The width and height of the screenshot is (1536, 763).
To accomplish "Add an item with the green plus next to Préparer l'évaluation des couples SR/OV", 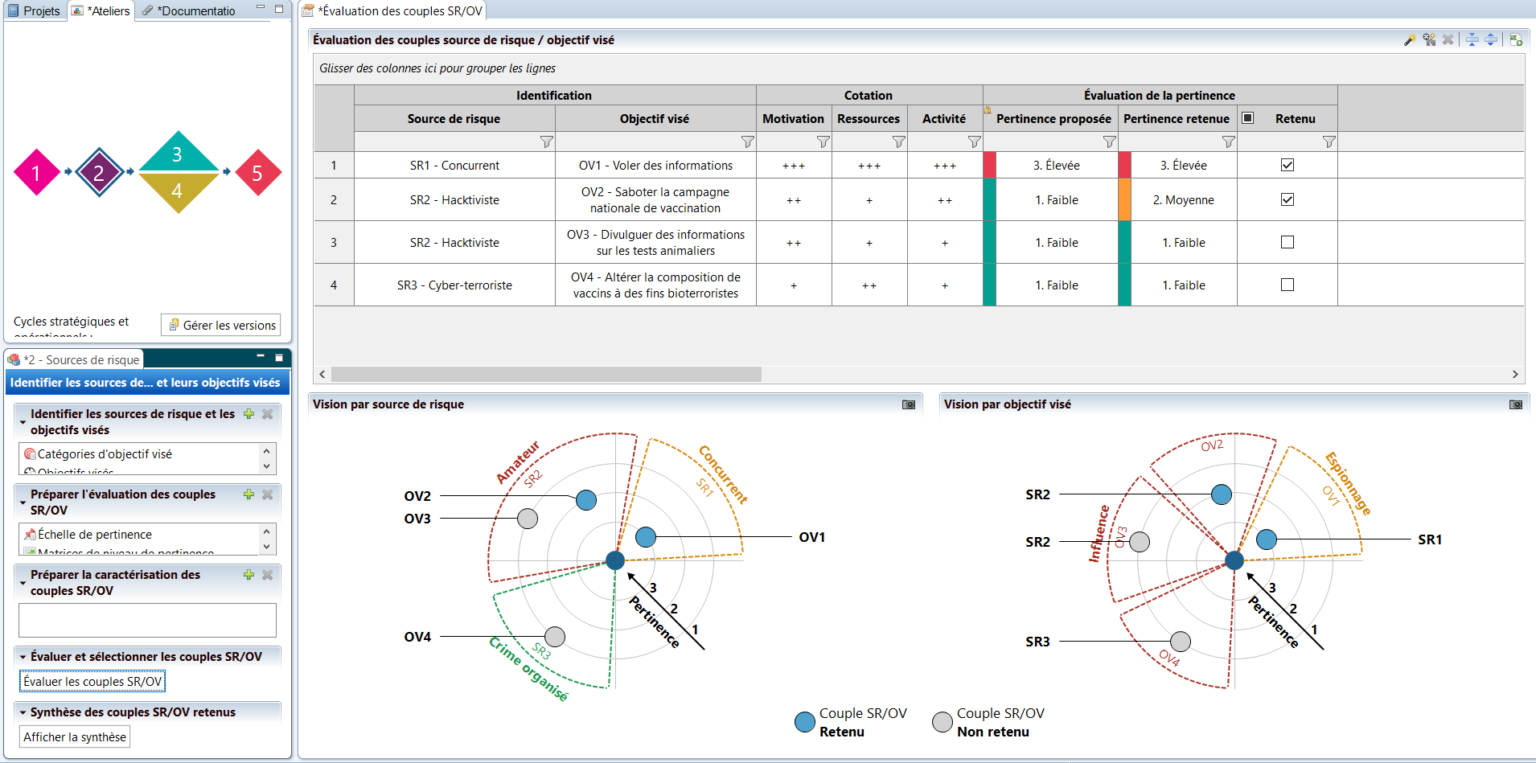I will tap(249, 495).
